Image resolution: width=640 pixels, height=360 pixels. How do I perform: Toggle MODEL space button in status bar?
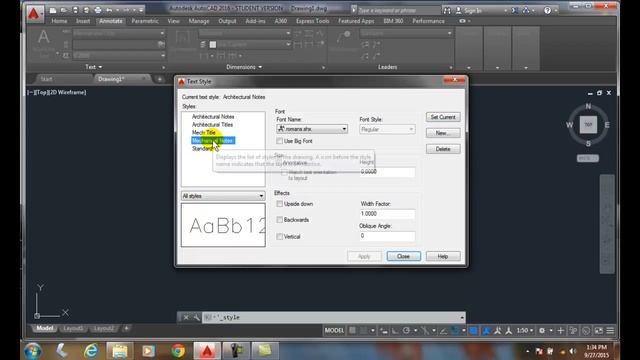(x=334, y=331)
